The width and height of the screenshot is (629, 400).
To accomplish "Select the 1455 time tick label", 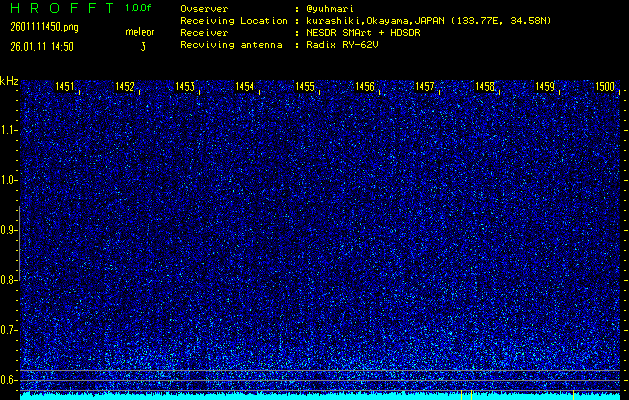I will (x=305, y=87).
